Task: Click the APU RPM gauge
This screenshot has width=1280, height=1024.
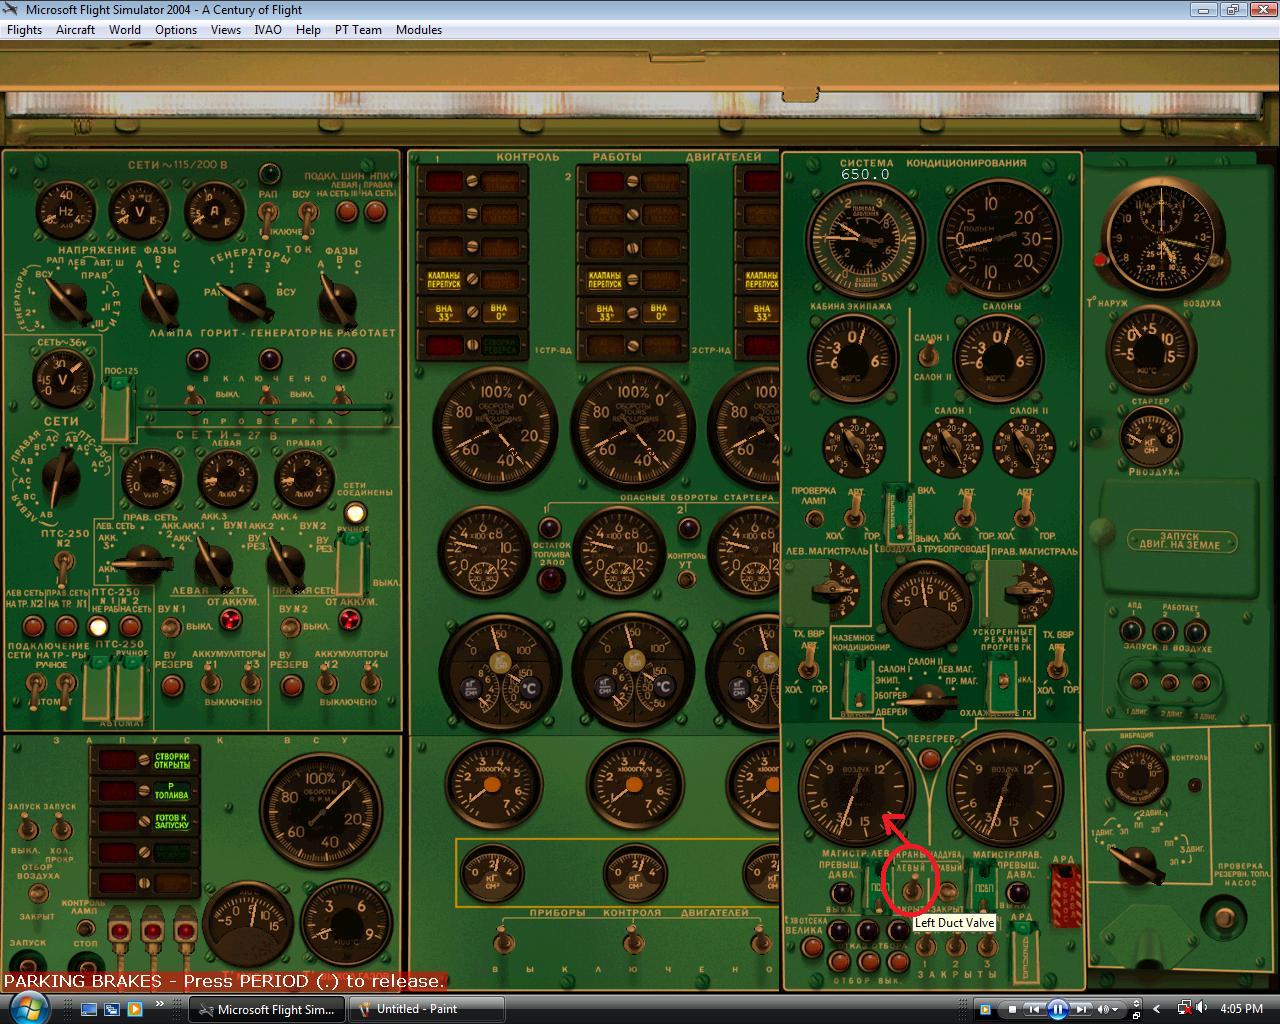Action: tap(320, 810)
